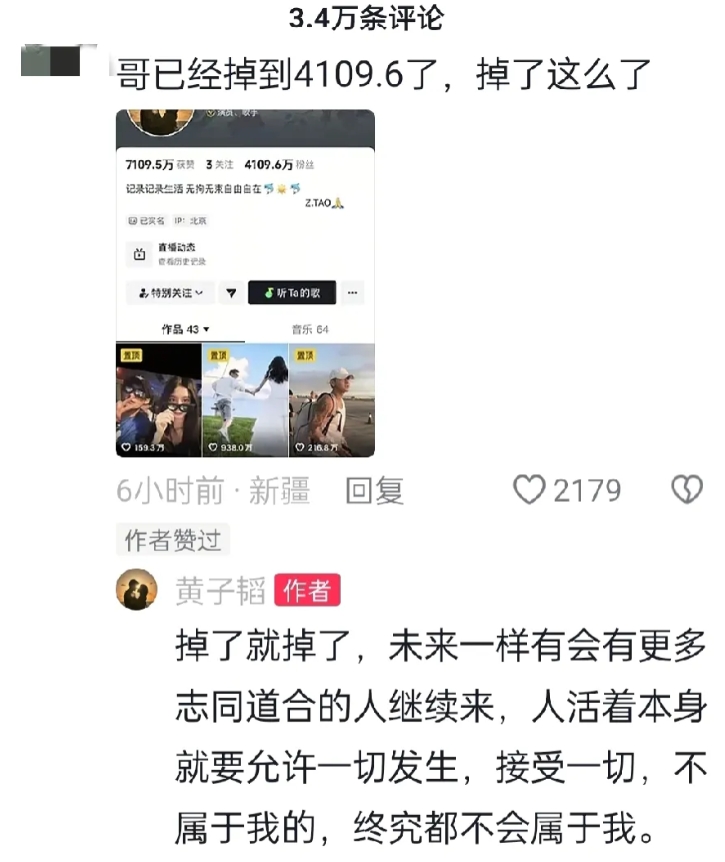This screenshot has width=725, height=862.
Task: Tap the red 作者 badge
Action: coord(307,590)
